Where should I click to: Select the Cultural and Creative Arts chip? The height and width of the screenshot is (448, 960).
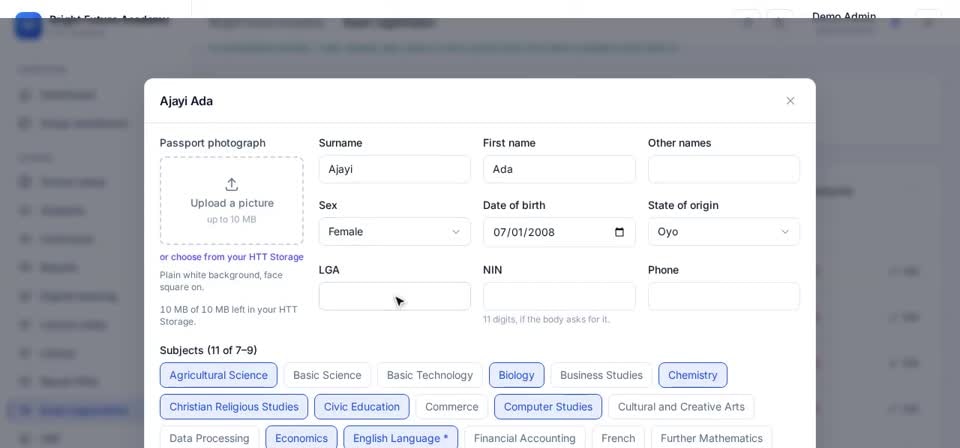click(681, 407)
